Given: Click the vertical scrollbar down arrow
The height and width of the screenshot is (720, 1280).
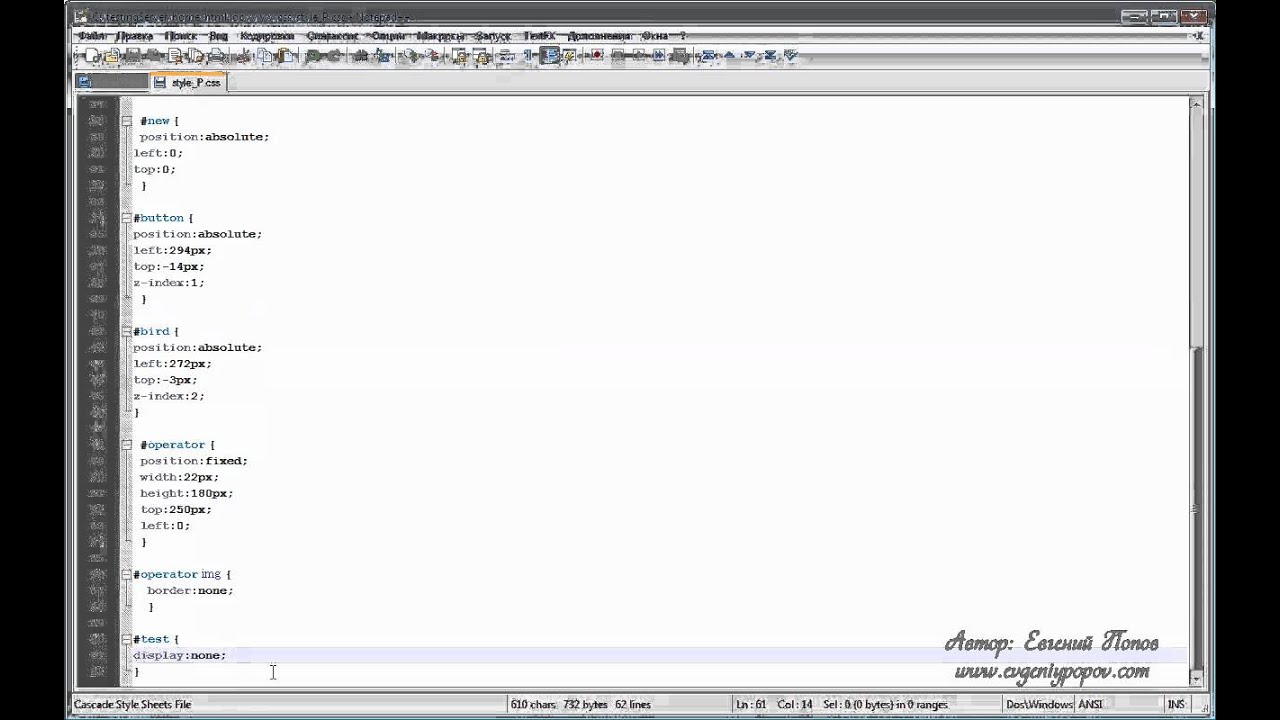Looking at the screenshot, I should 1196,678.
